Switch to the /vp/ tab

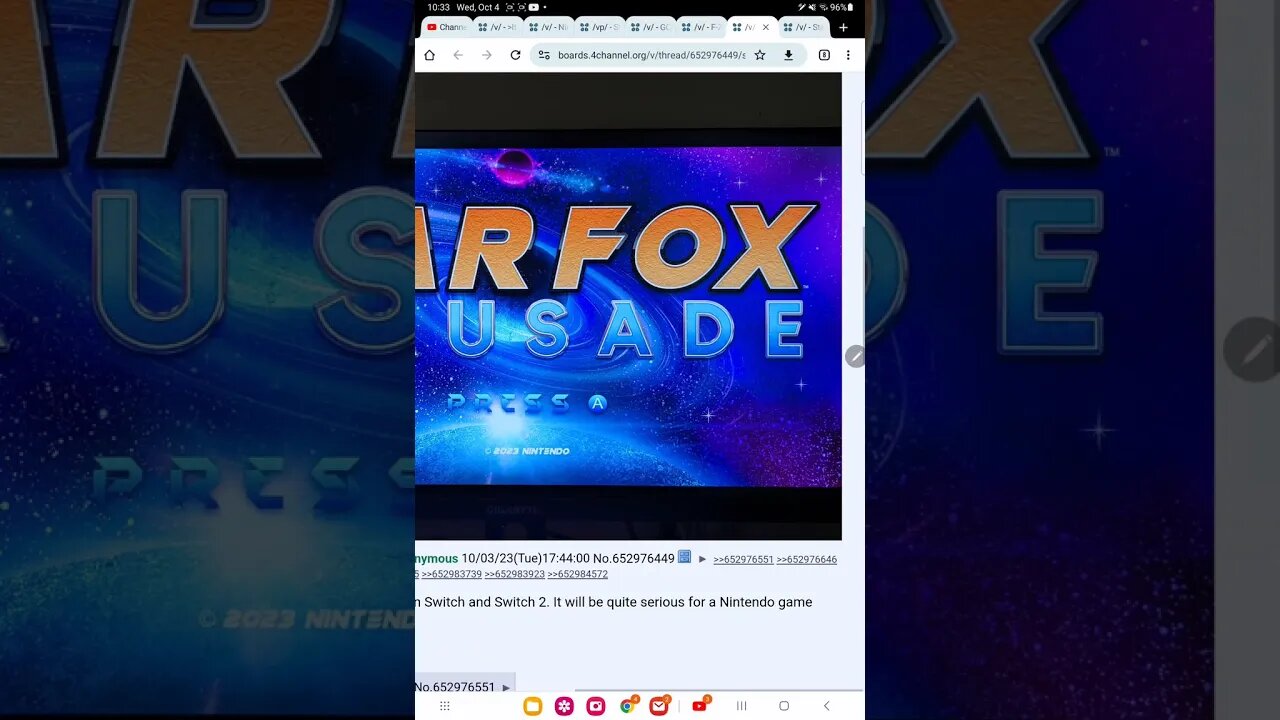click(x=600, y=27)
